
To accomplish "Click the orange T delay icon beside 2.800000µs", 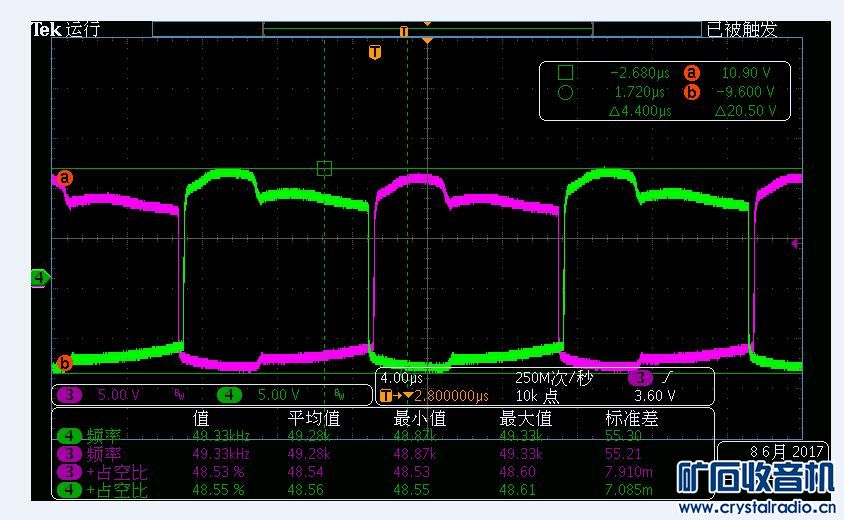I will 386,396.
